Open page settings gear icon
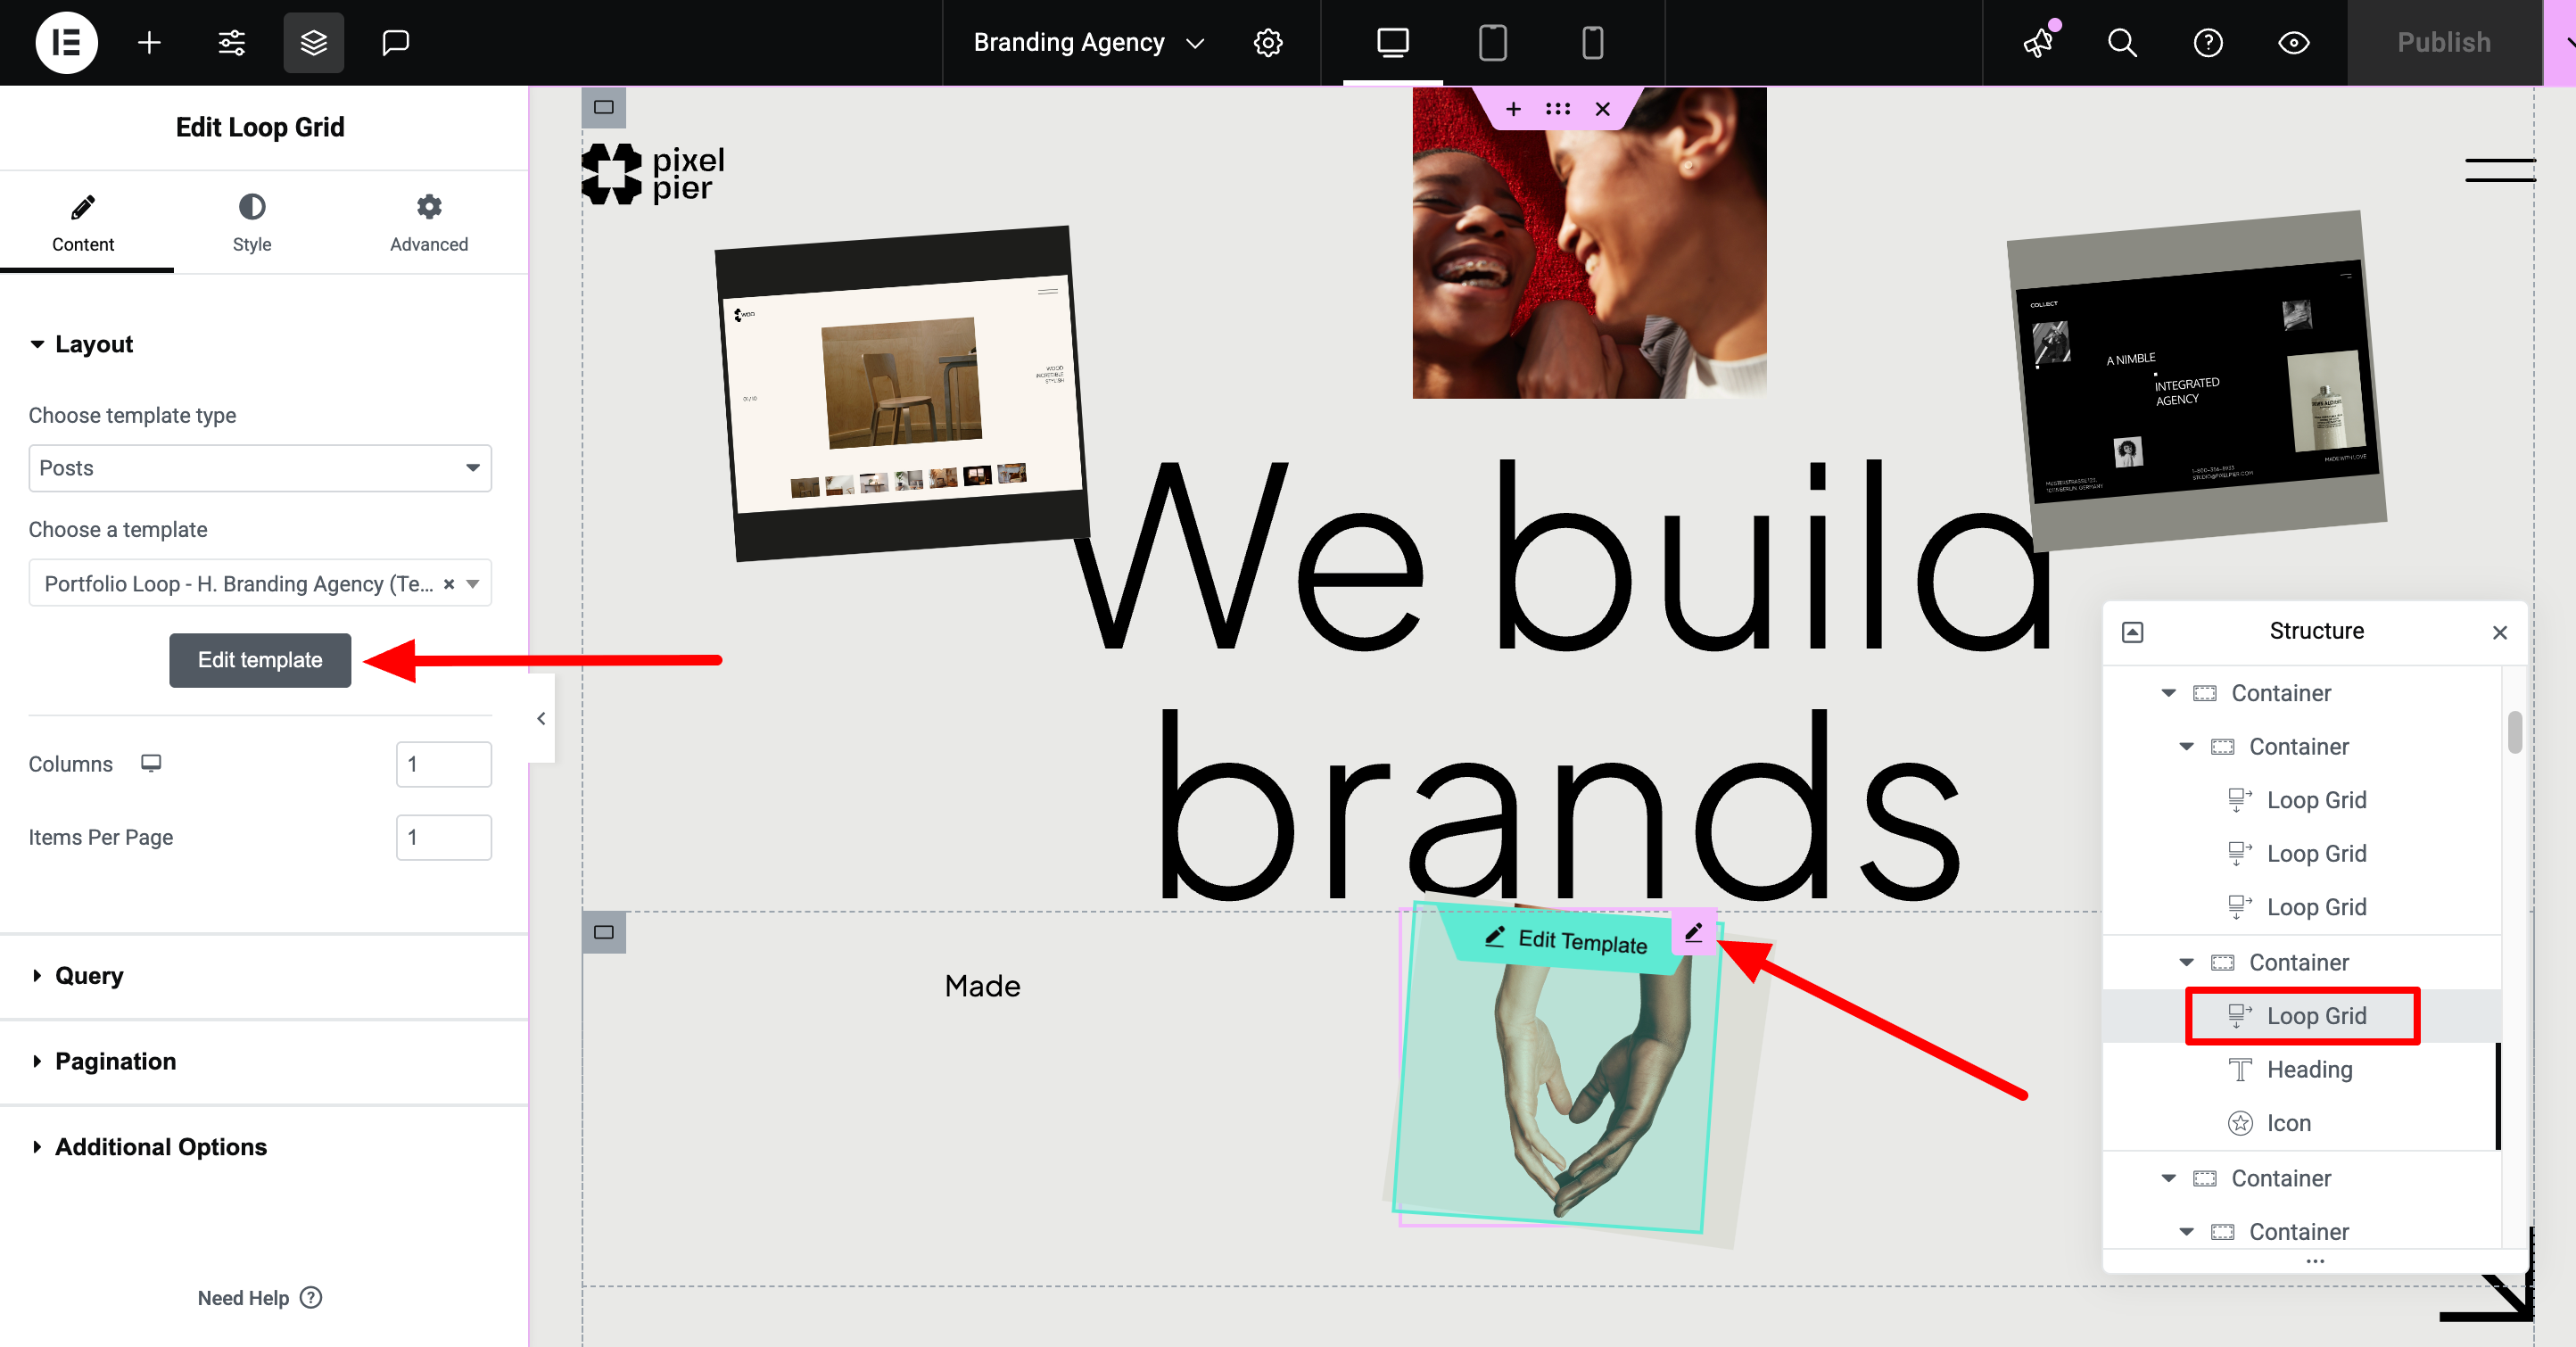Image resolution: width=2576 pixels, height=1347 pixels. coord(1268,43)
